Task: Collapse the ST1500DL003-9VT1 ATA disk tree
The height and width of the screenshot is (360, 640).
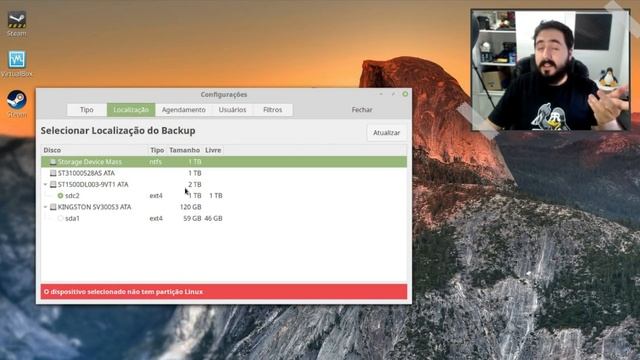Action: (x=45, y=184)
